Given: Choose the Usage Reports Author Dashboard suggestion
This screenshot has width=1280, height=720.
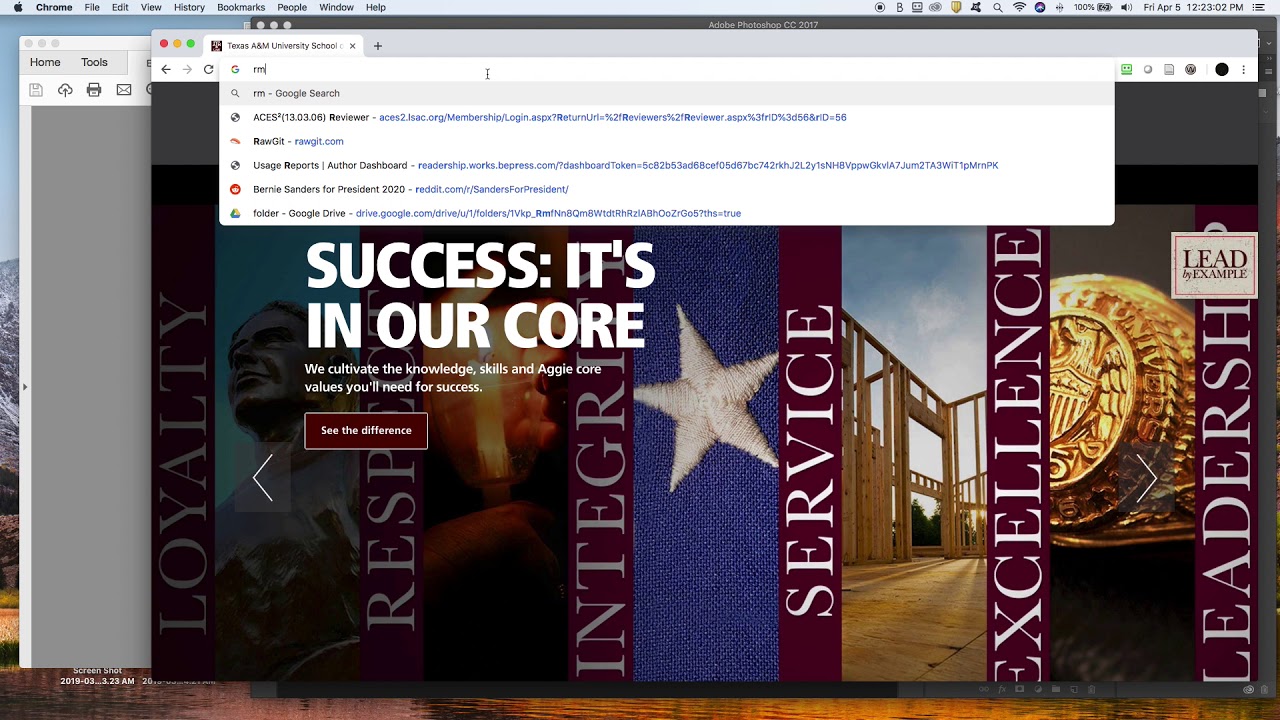Looking at the screenshot, I should [x=666, y=165].
